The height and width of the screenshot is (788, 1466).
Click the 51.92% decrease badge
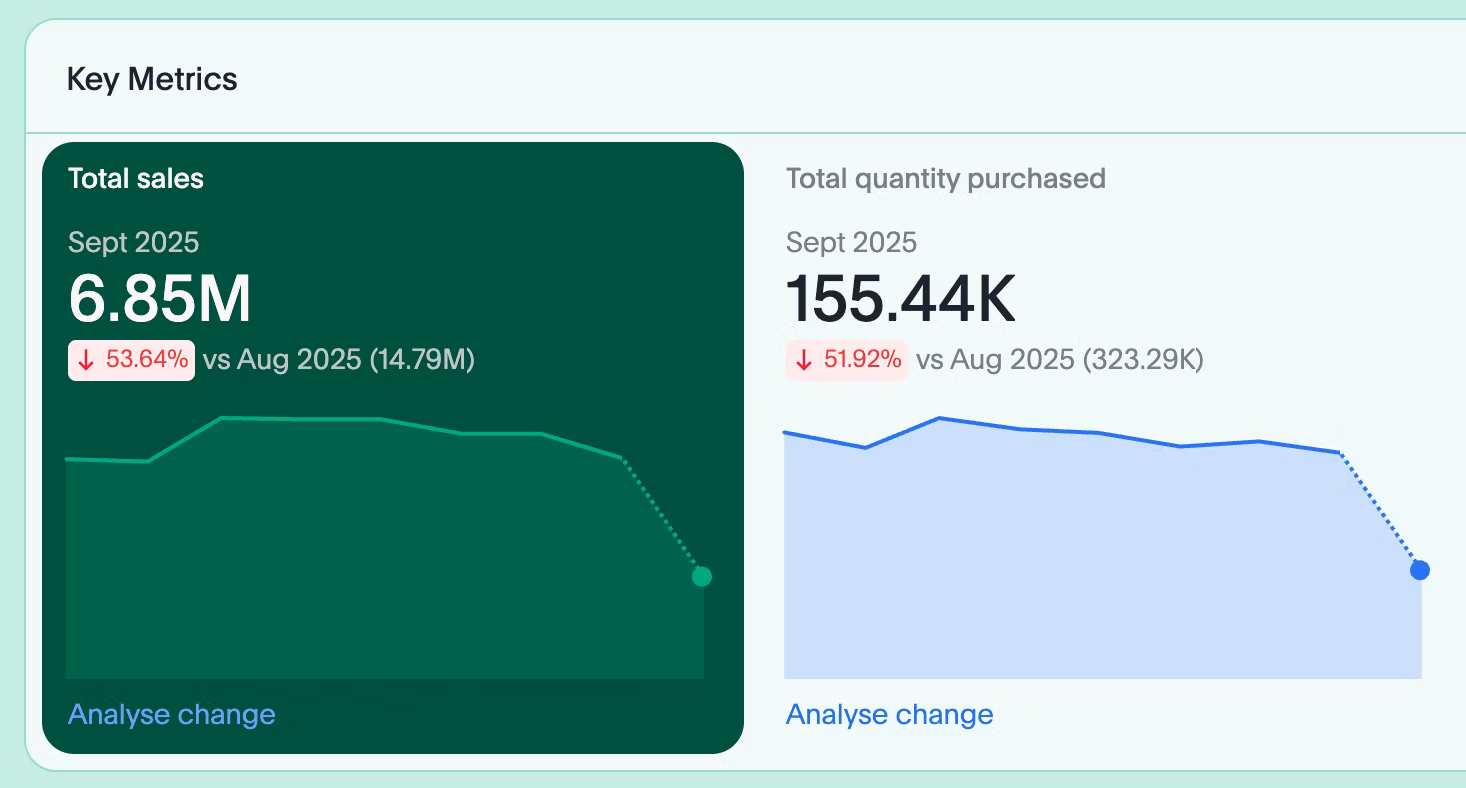848,361
